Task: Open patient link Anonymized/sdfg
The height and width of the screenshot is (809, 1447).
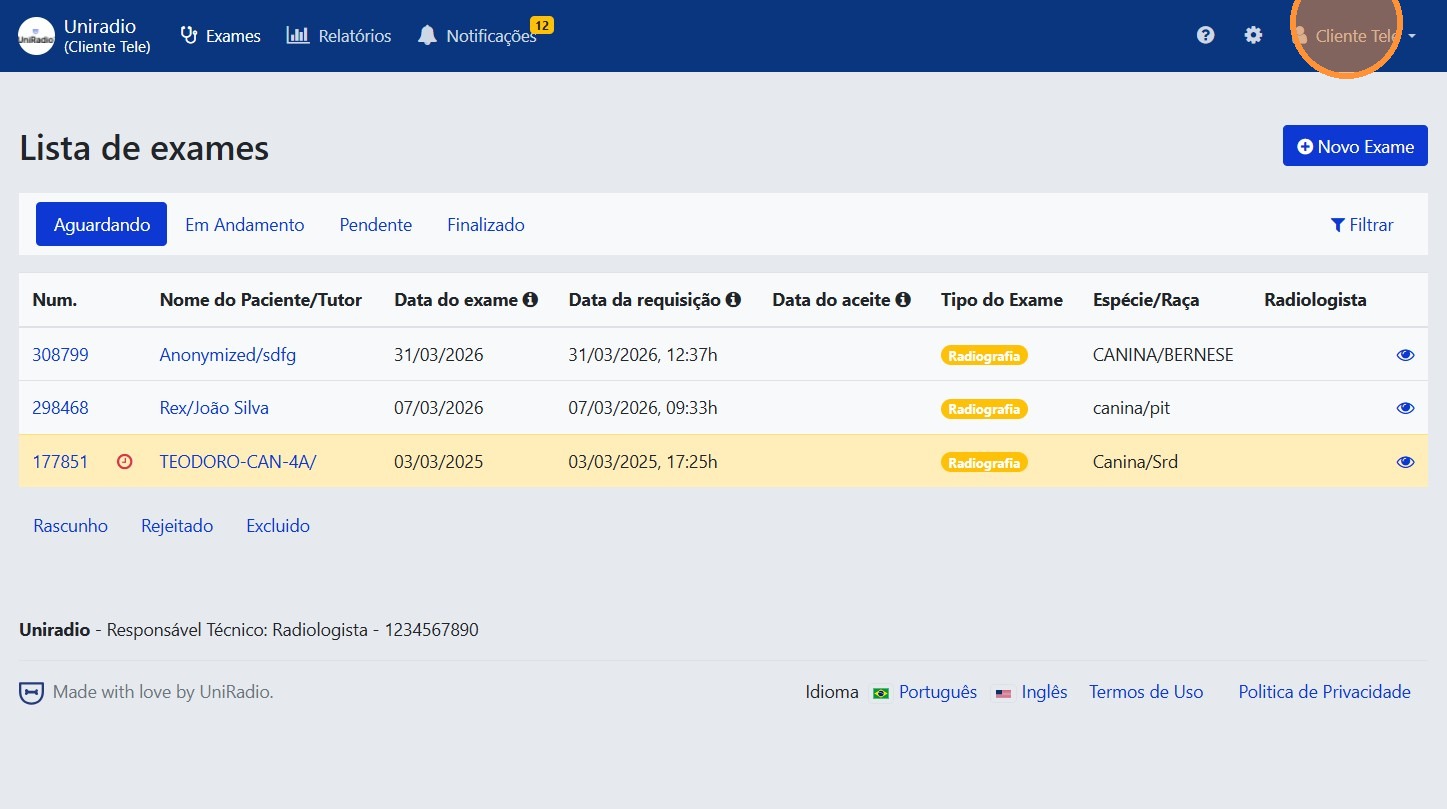Action: [x=227, y=355]
